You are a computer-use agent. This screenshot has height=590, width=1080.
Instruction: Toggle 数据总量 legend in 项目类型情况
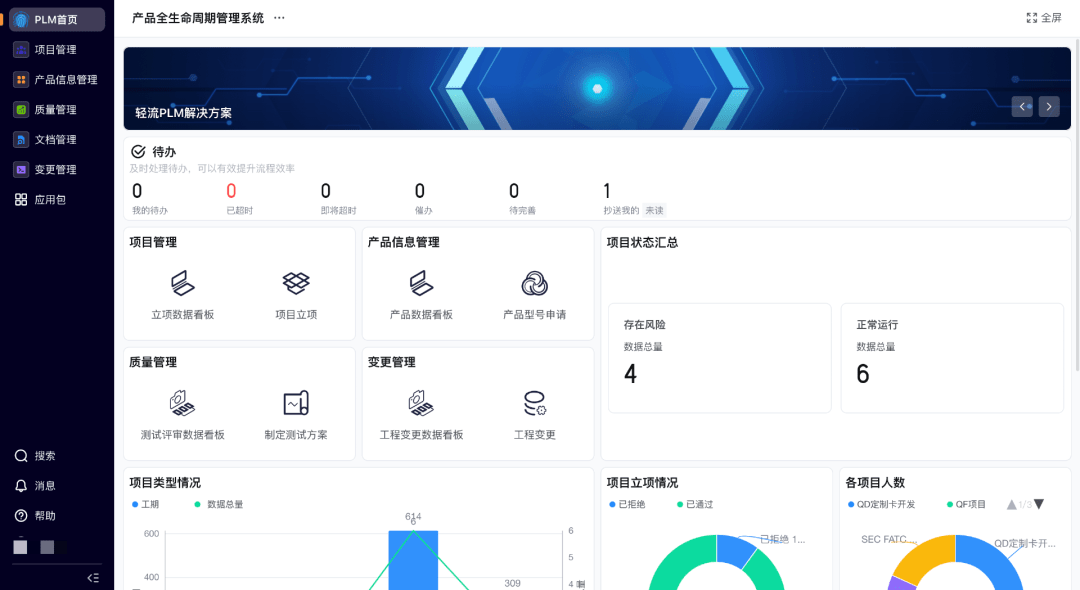pos(218,505)
